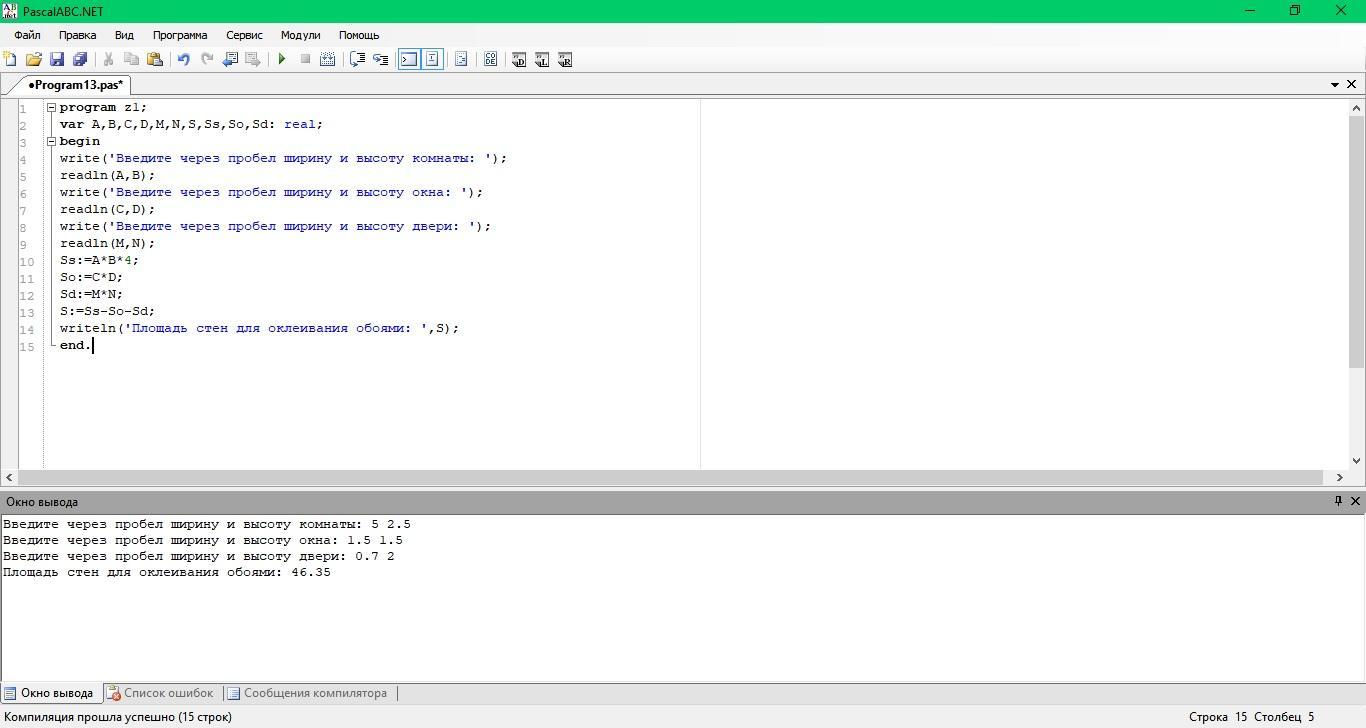Restore down the PascalABC.NET window
The height and width of the screenshot is (728, 1366).
click(x=1295, y=10)
